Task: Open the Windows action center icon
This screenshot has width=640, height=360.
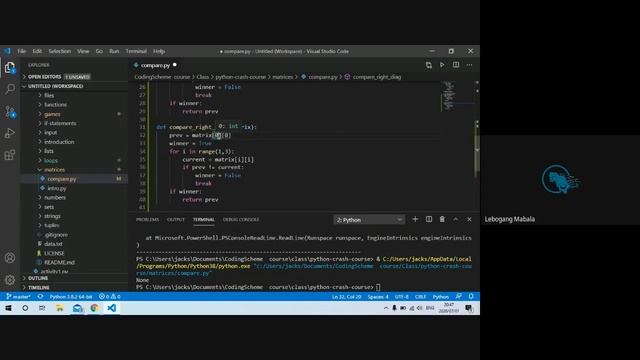Action: pyautogui.click(x=469, y=308)
